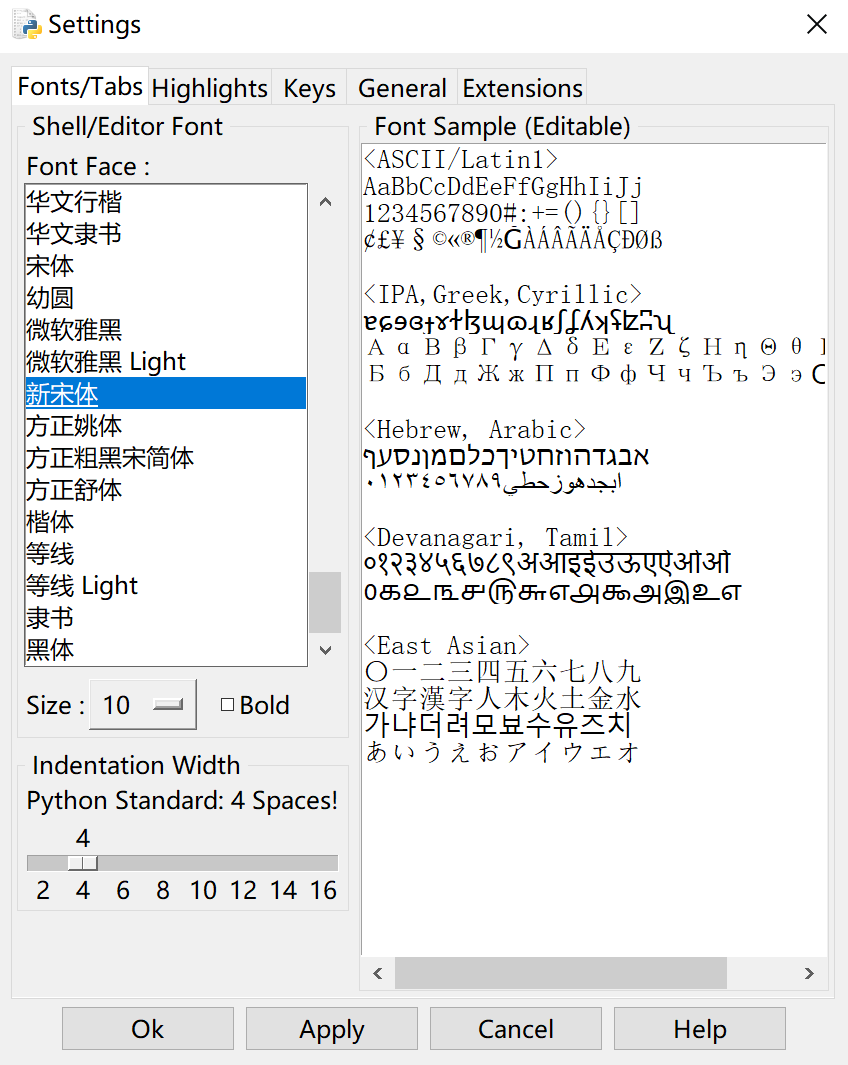Click the IPA, Greek, Cyrillic heading
Viewport: 848px width, 1065px height.
502,294
